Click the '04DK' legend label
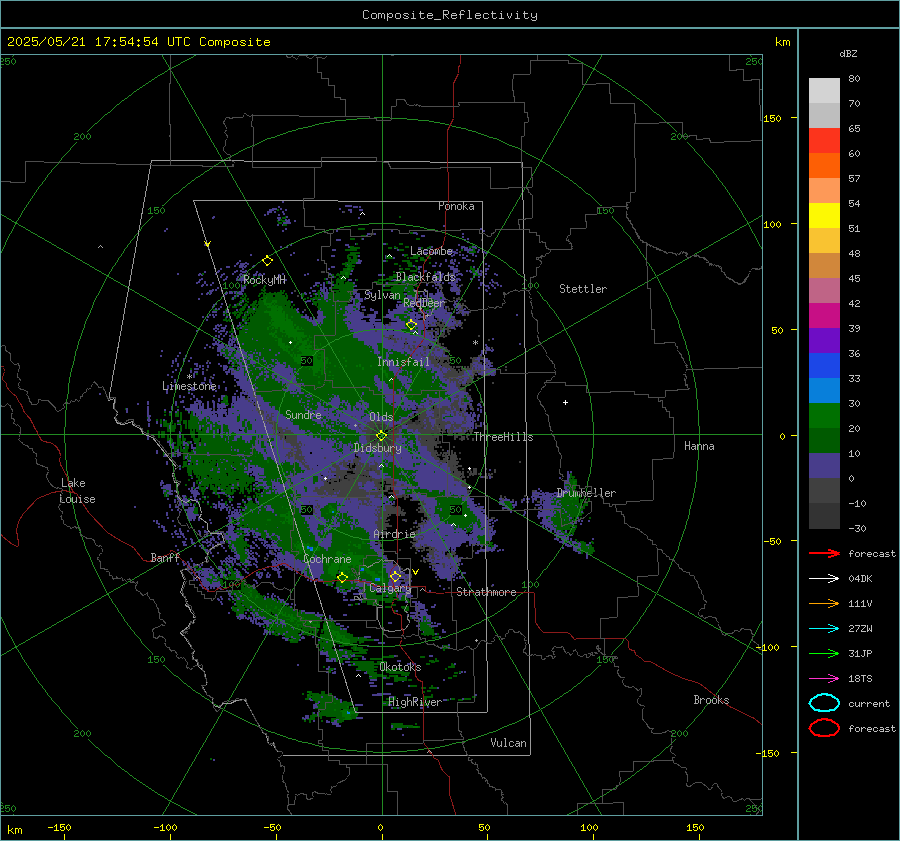The width and height of the screenshot is (900, 841). (x=860, y=578)
